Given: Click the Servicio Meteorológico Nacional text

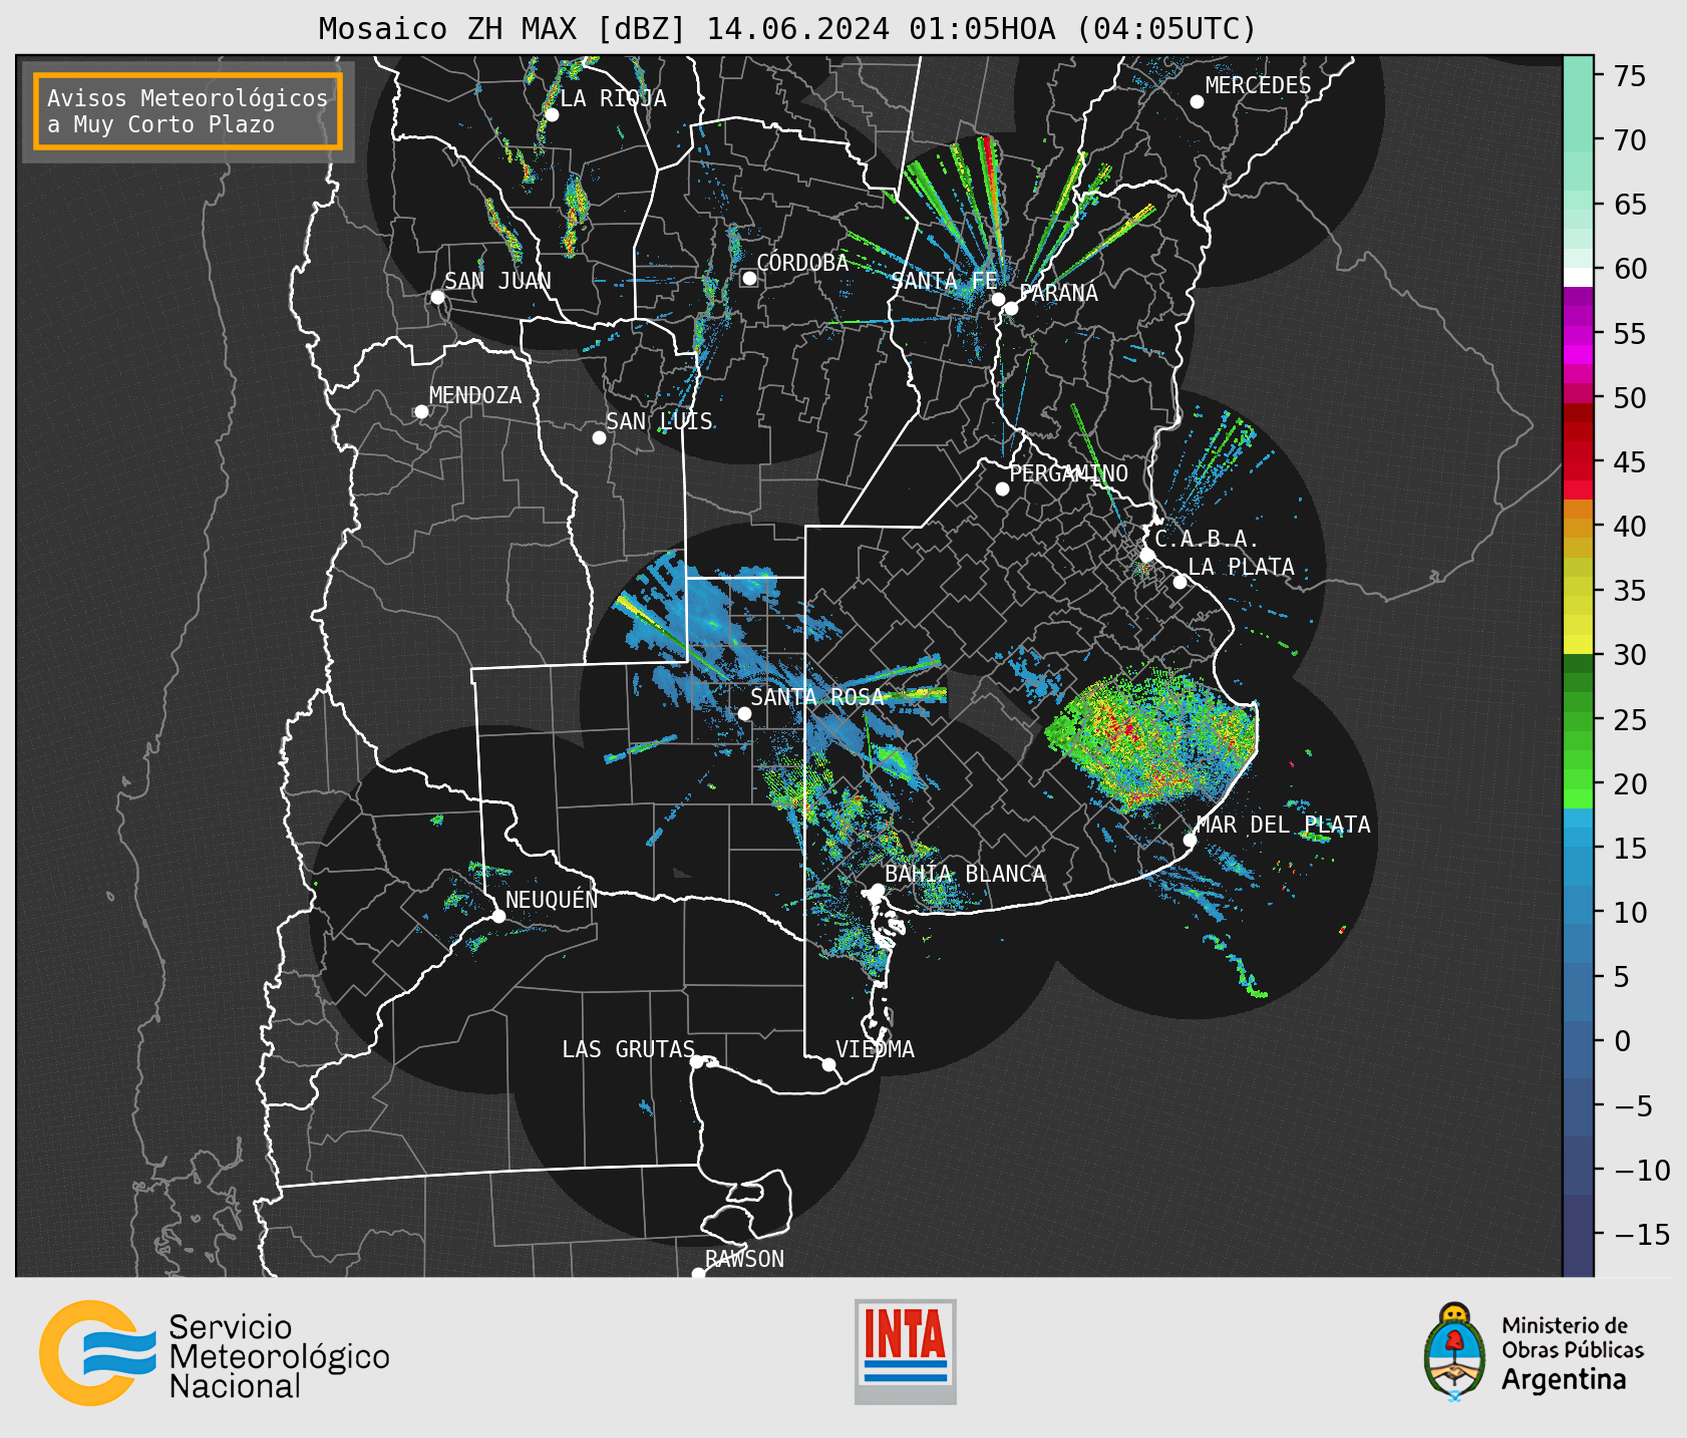Looking at the screenshot, I should [x=279, y=1357].
